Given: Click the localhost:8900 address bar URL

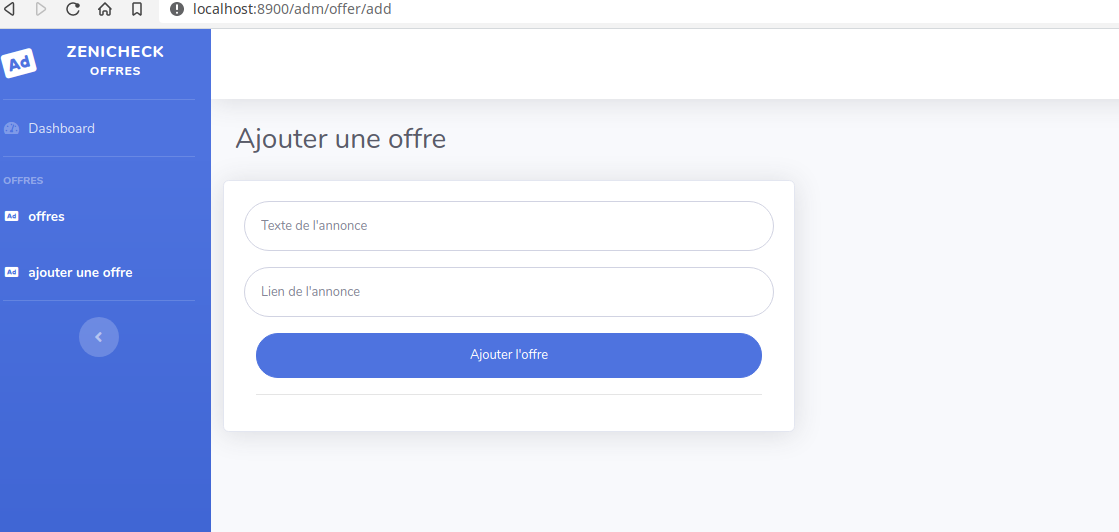Looking at the screenshot, I should [292, 9].
